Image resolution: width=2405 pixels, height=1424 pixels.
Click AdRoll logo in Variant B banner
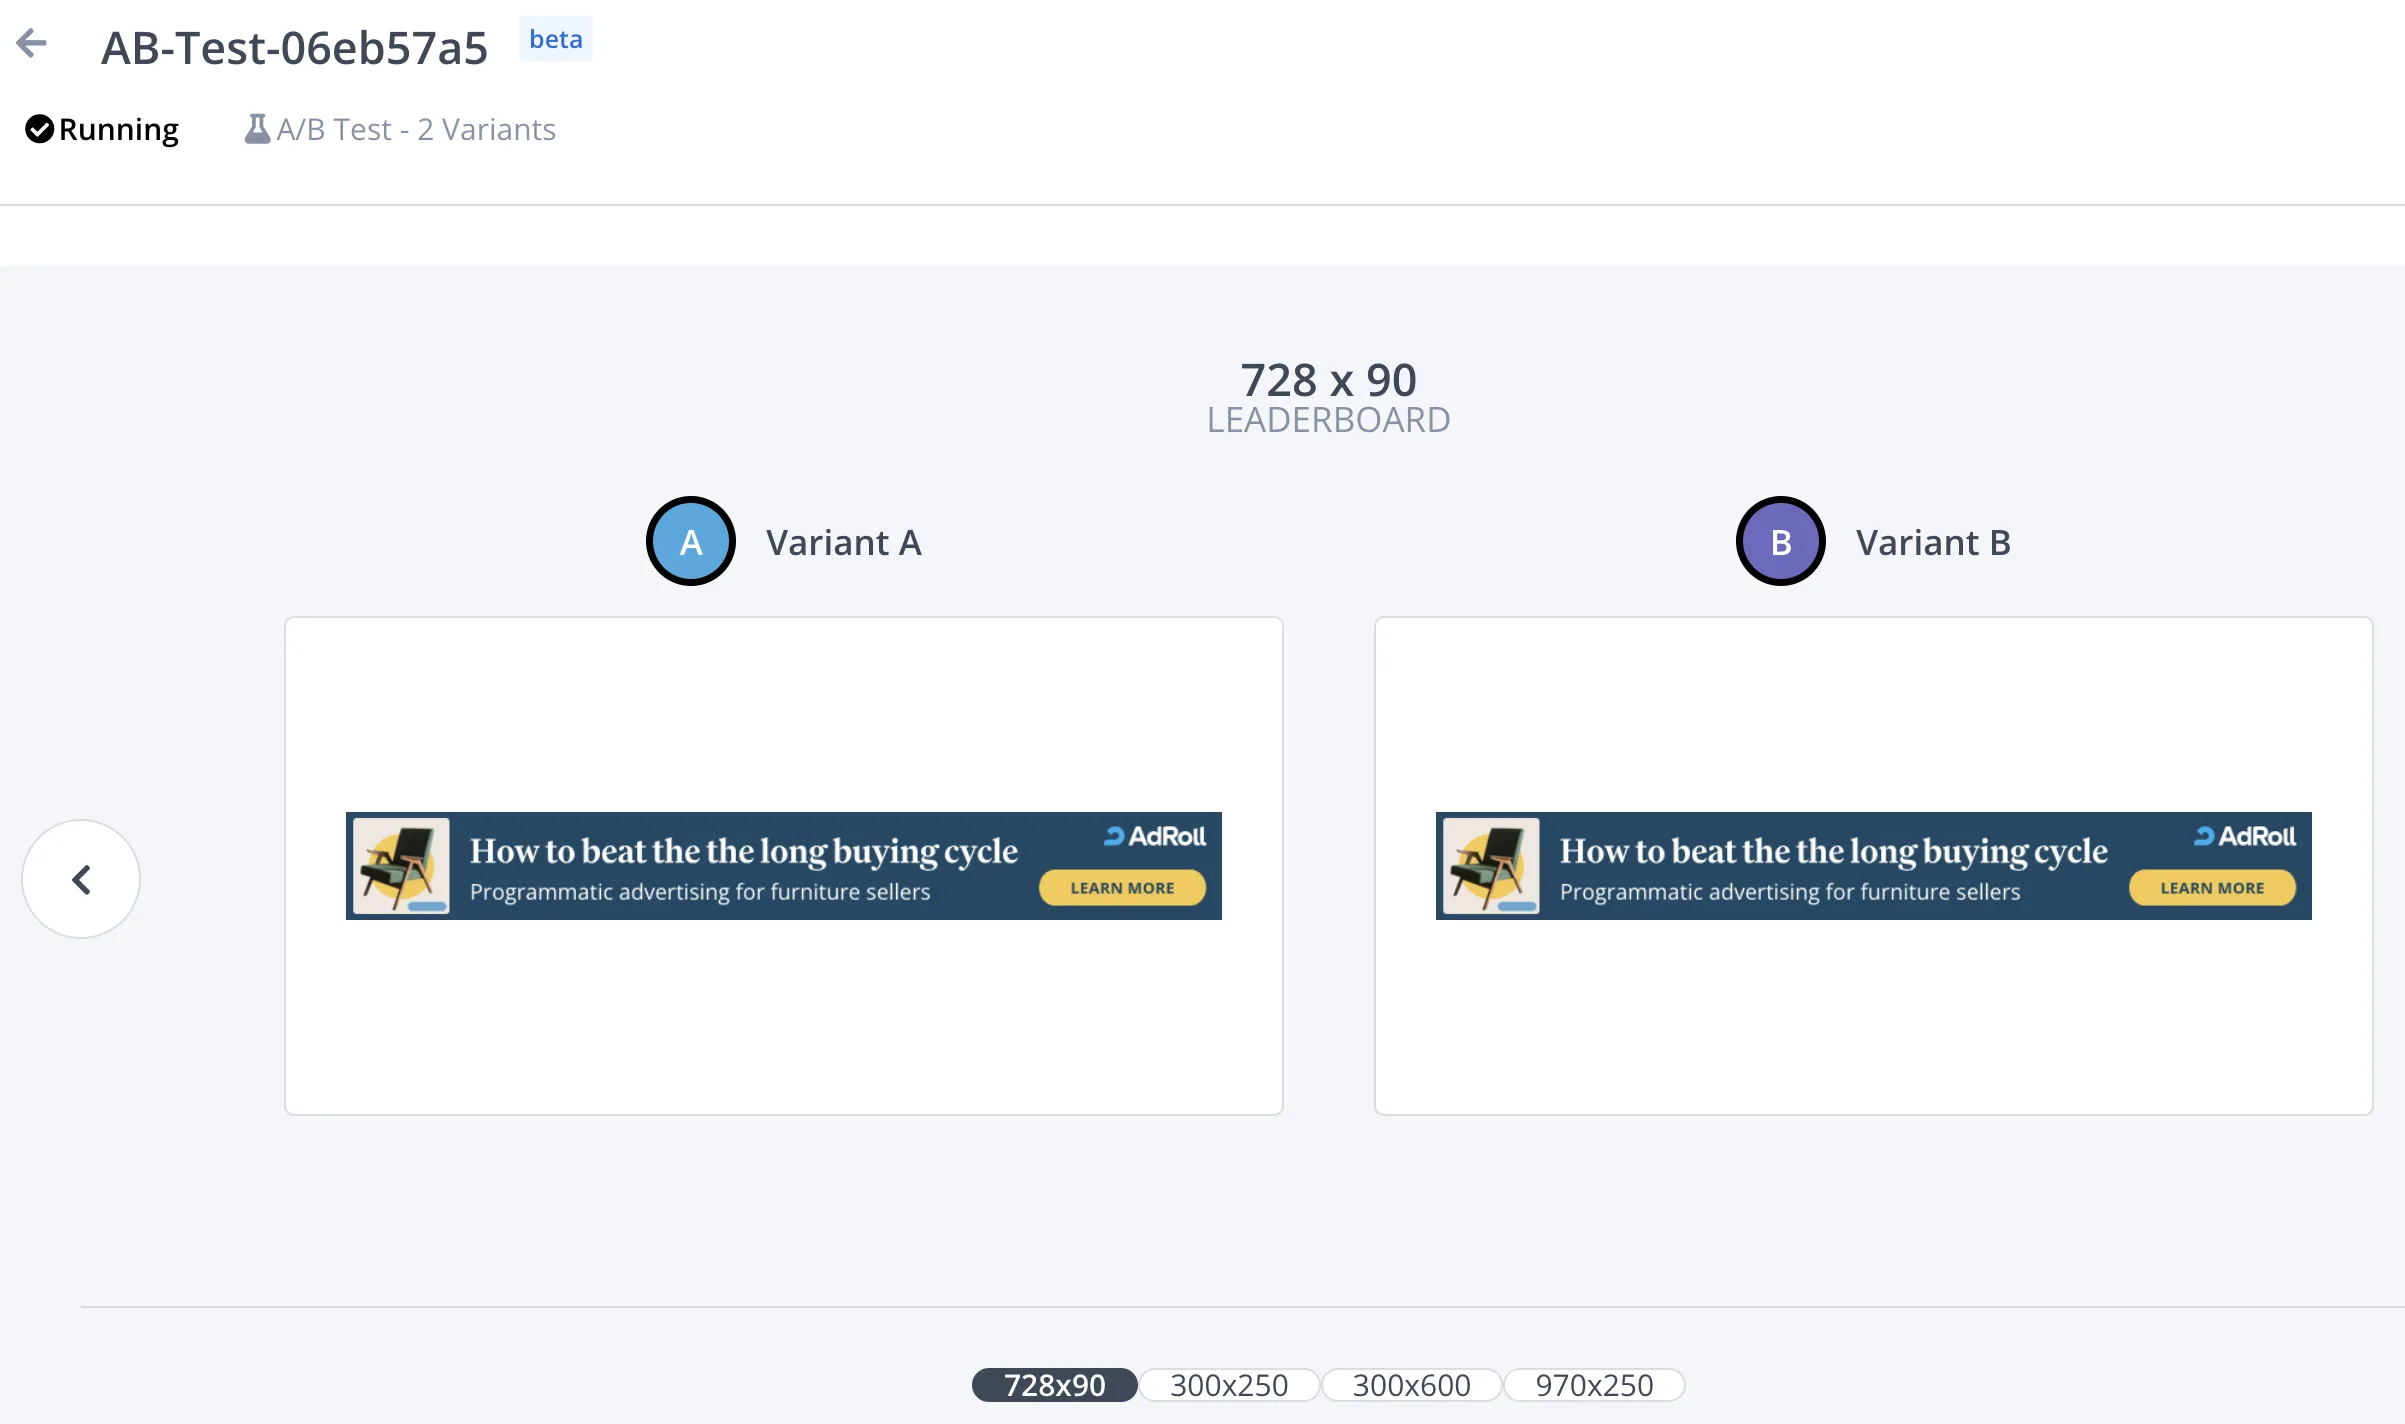tap(2245, 836)
